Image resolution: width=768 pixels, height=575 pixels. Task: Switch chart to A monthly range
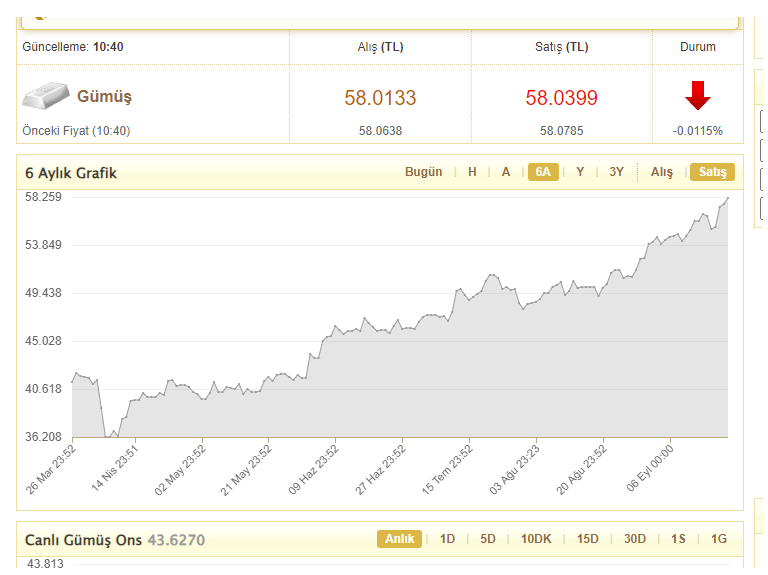pos(506,172)
